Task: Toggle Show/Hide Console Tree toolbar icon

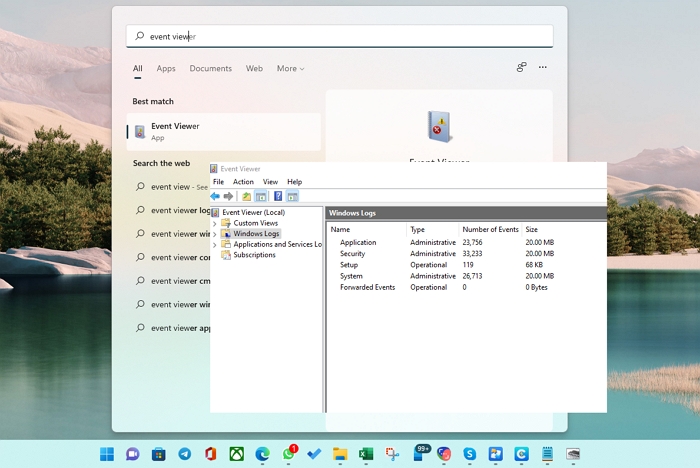Action: click(261, 196)
